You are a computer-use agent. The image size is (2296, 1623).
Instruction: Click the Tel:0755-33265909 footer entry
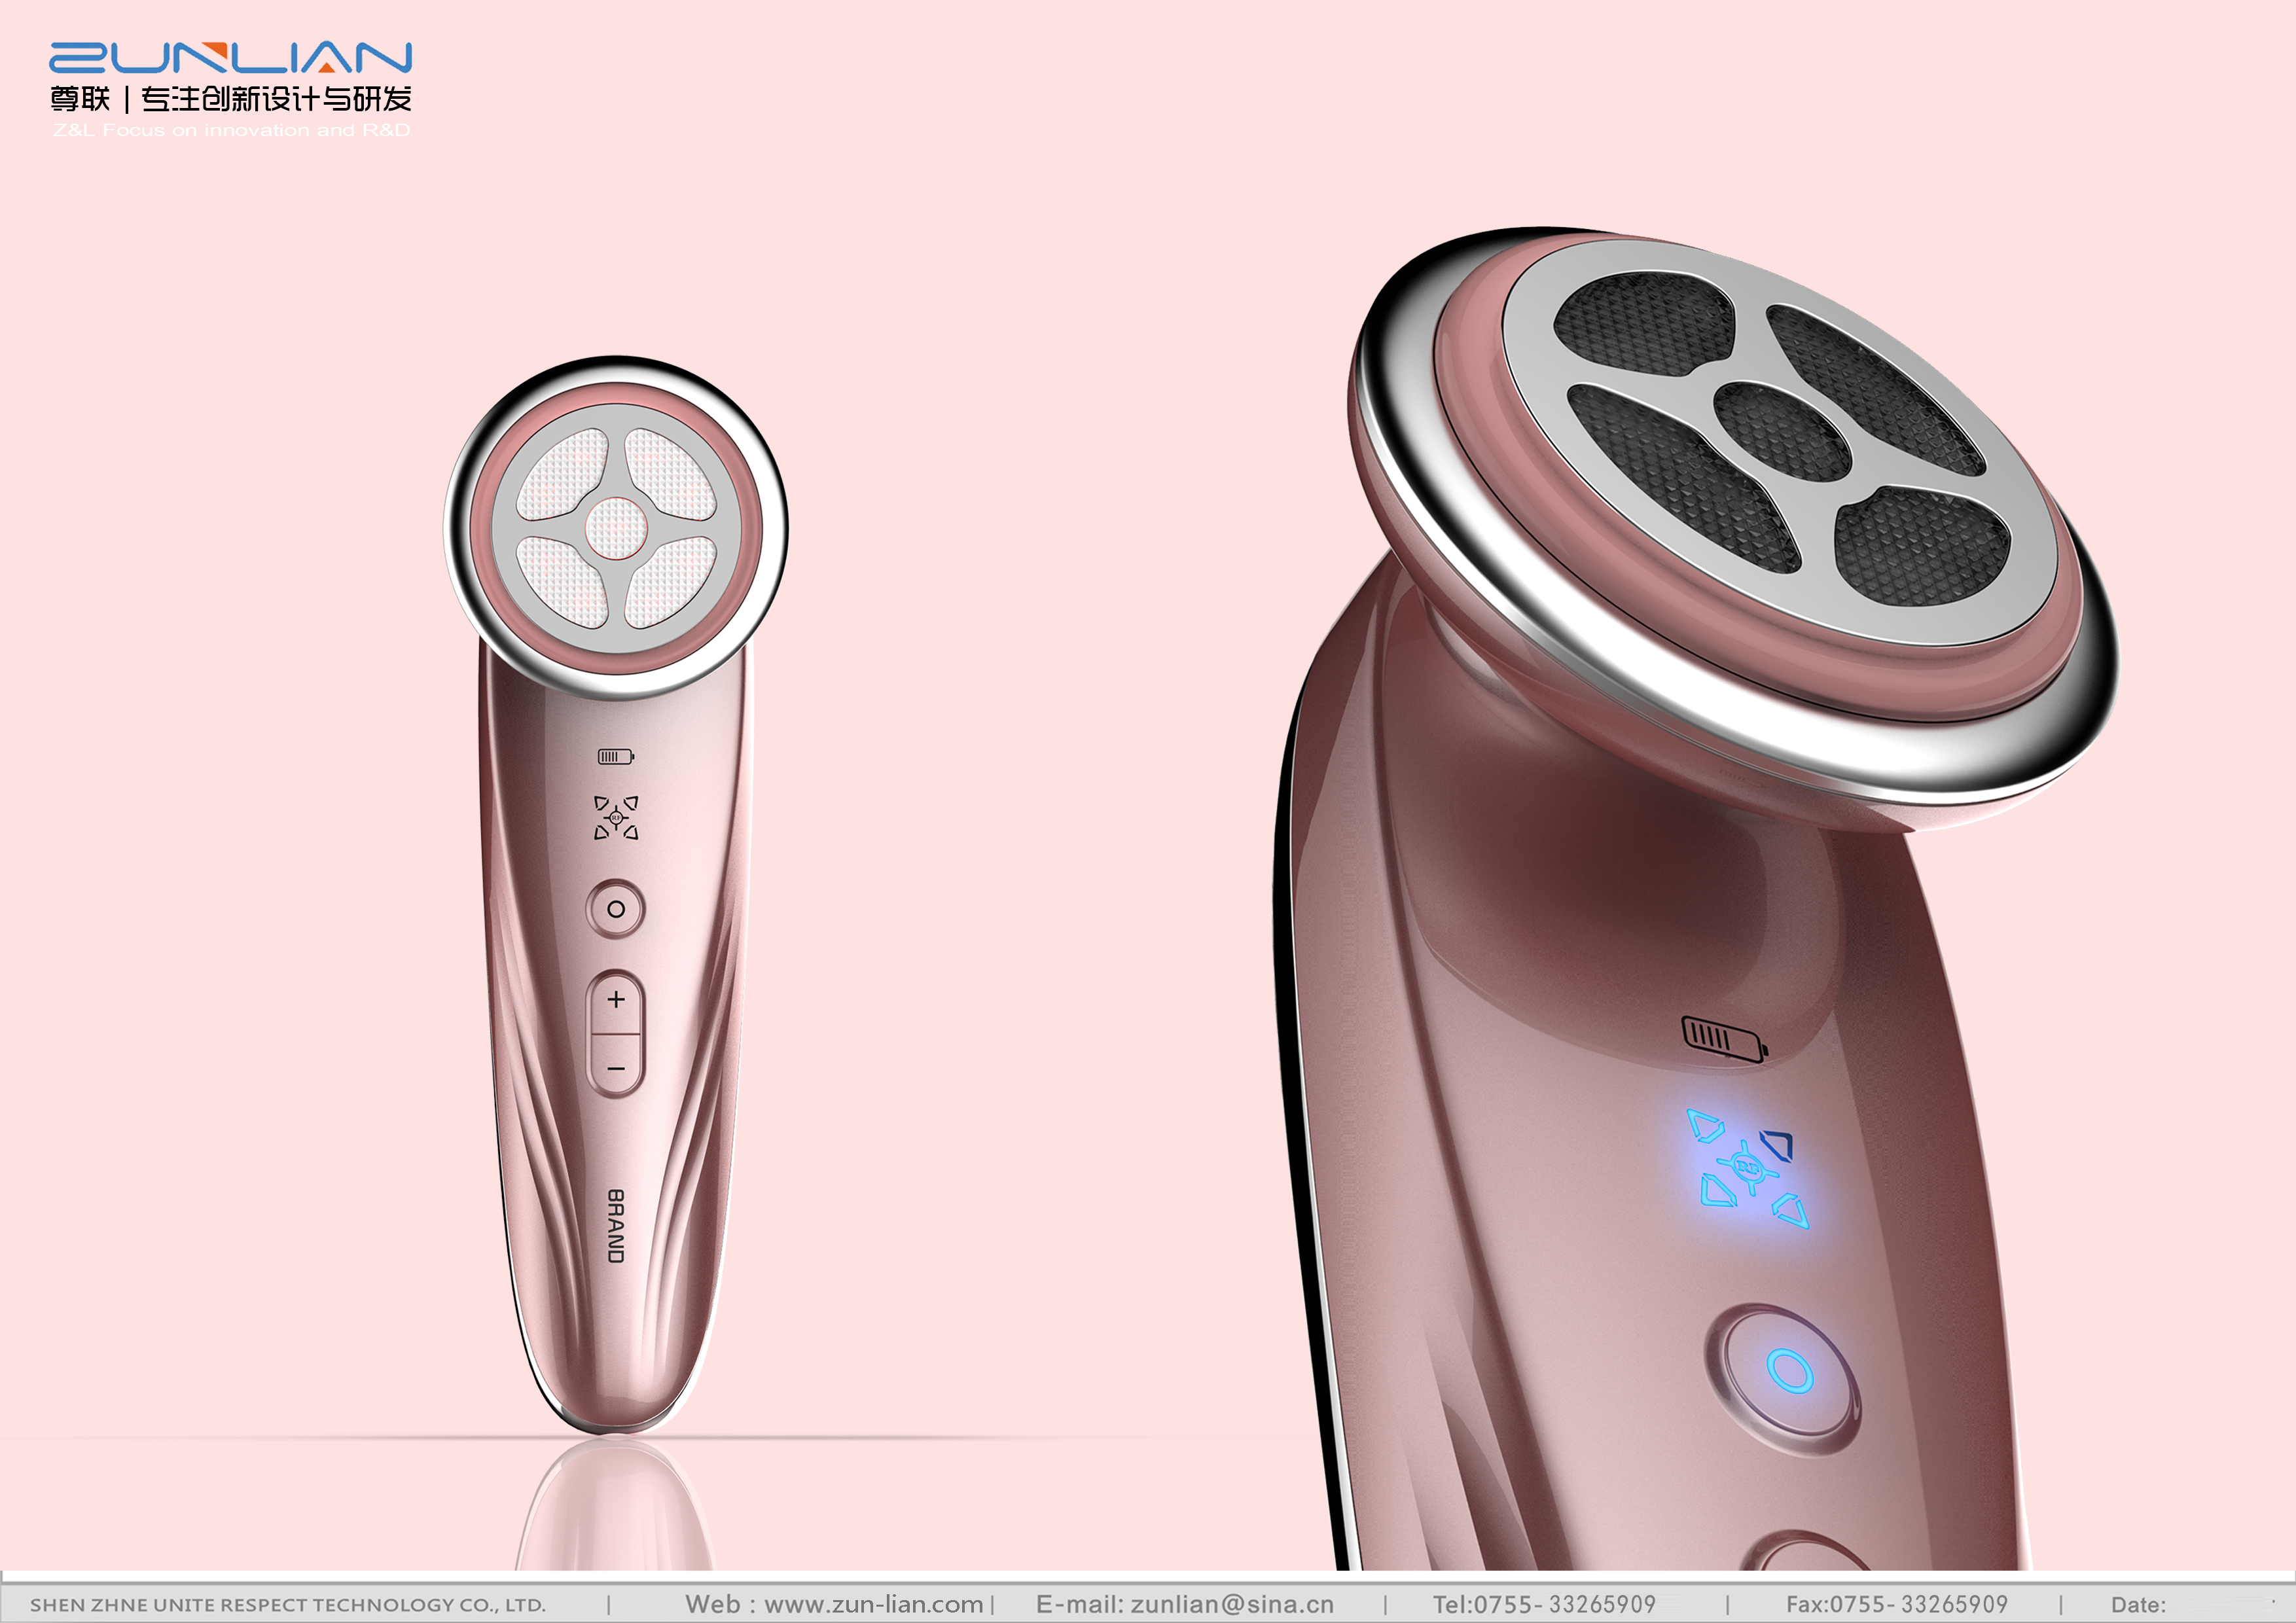[x=1544, y=1604]
